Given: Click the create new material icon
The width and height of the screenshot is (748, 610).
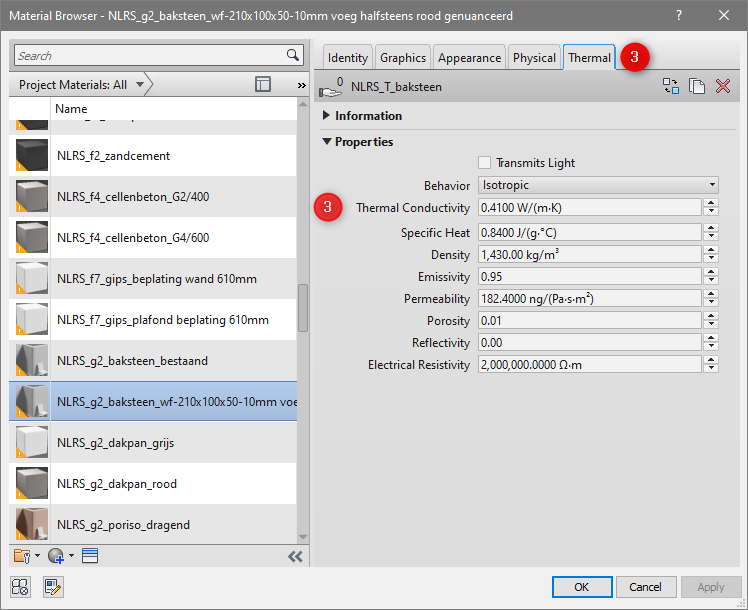Looking at the screenshot, I should pos(55,556).
